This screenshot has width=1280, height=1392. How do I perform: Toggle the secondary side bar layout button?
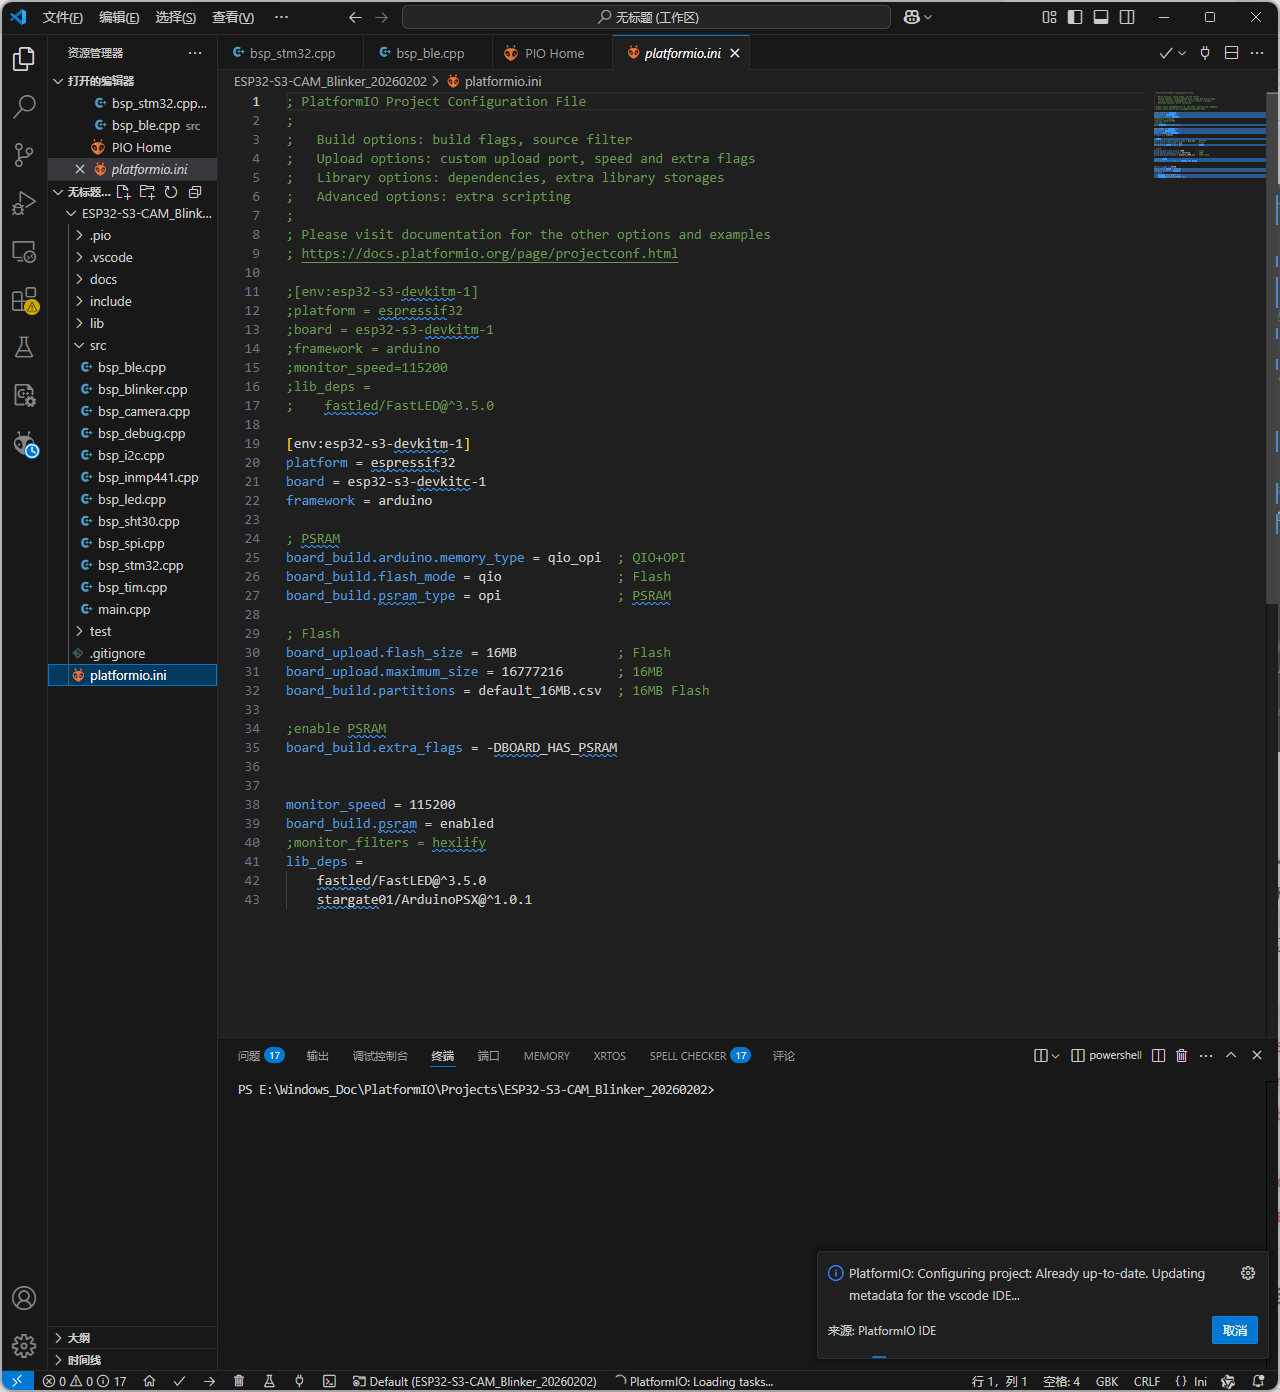pos(1127,17)
